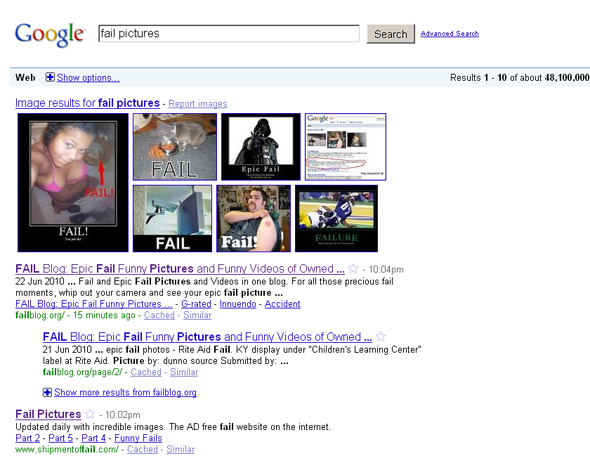Open the Advanced Search link
The height and width of the screenshot is (456, 590).
[x=450, y=33]
